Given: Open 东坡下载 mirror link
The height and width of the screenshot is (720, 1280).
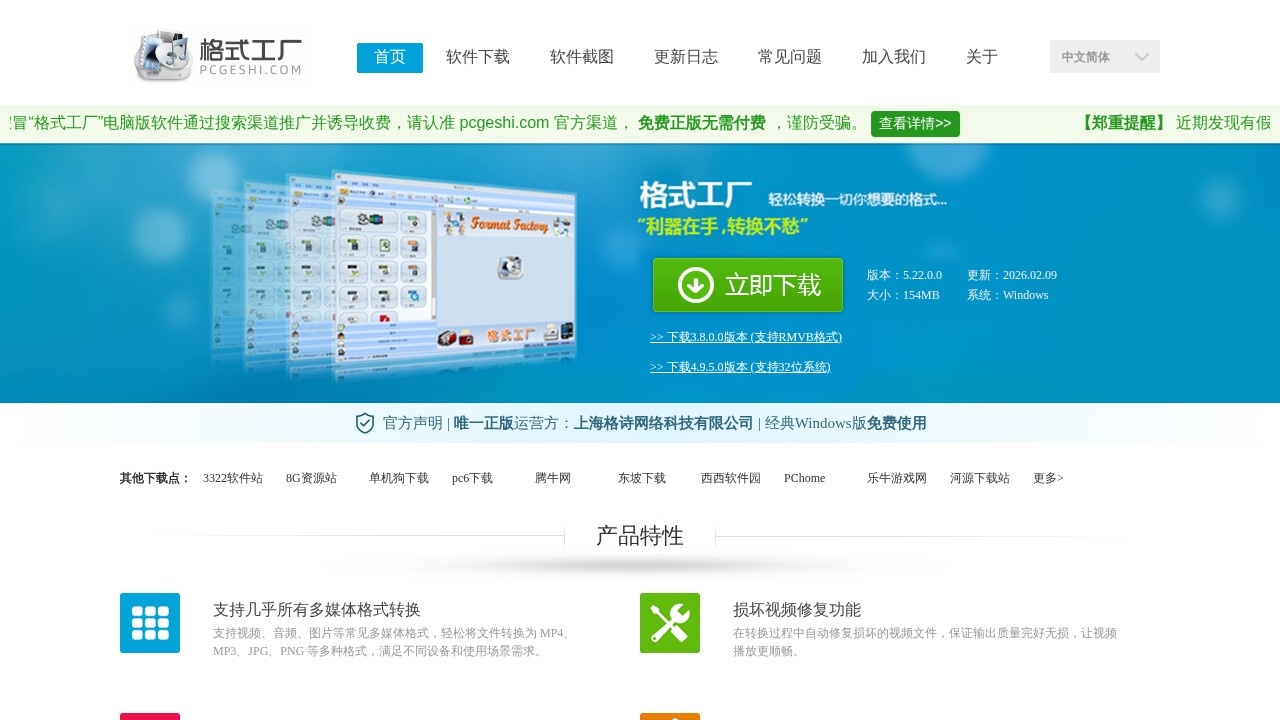Looking at the screenshot, I should 642,478.
